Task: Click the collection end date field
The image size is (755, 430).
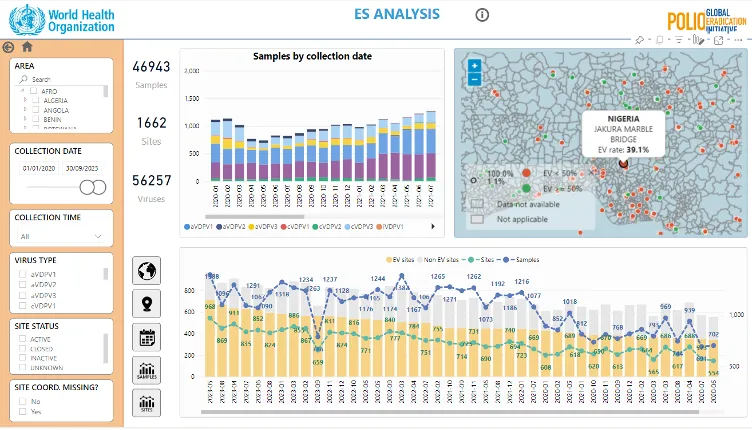Action: 82,169
